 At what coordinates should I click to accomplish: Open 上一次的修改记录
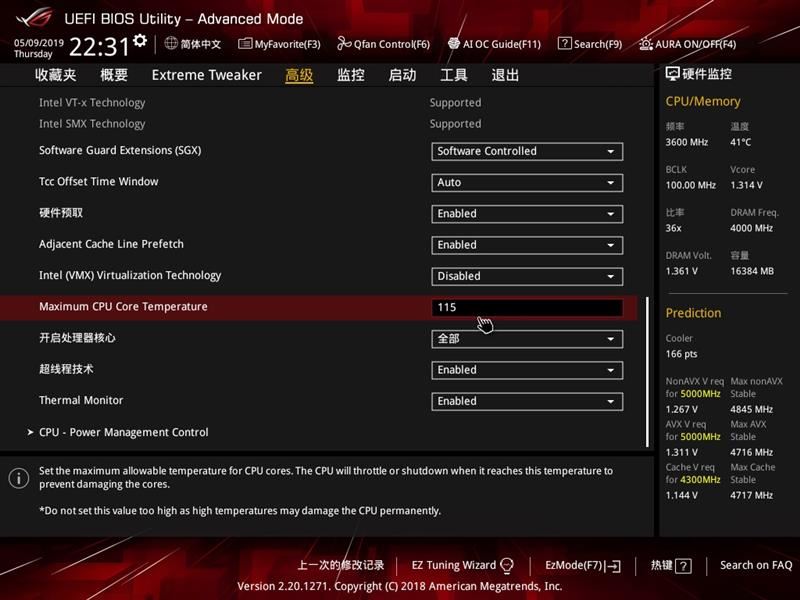tap(341, 565)
